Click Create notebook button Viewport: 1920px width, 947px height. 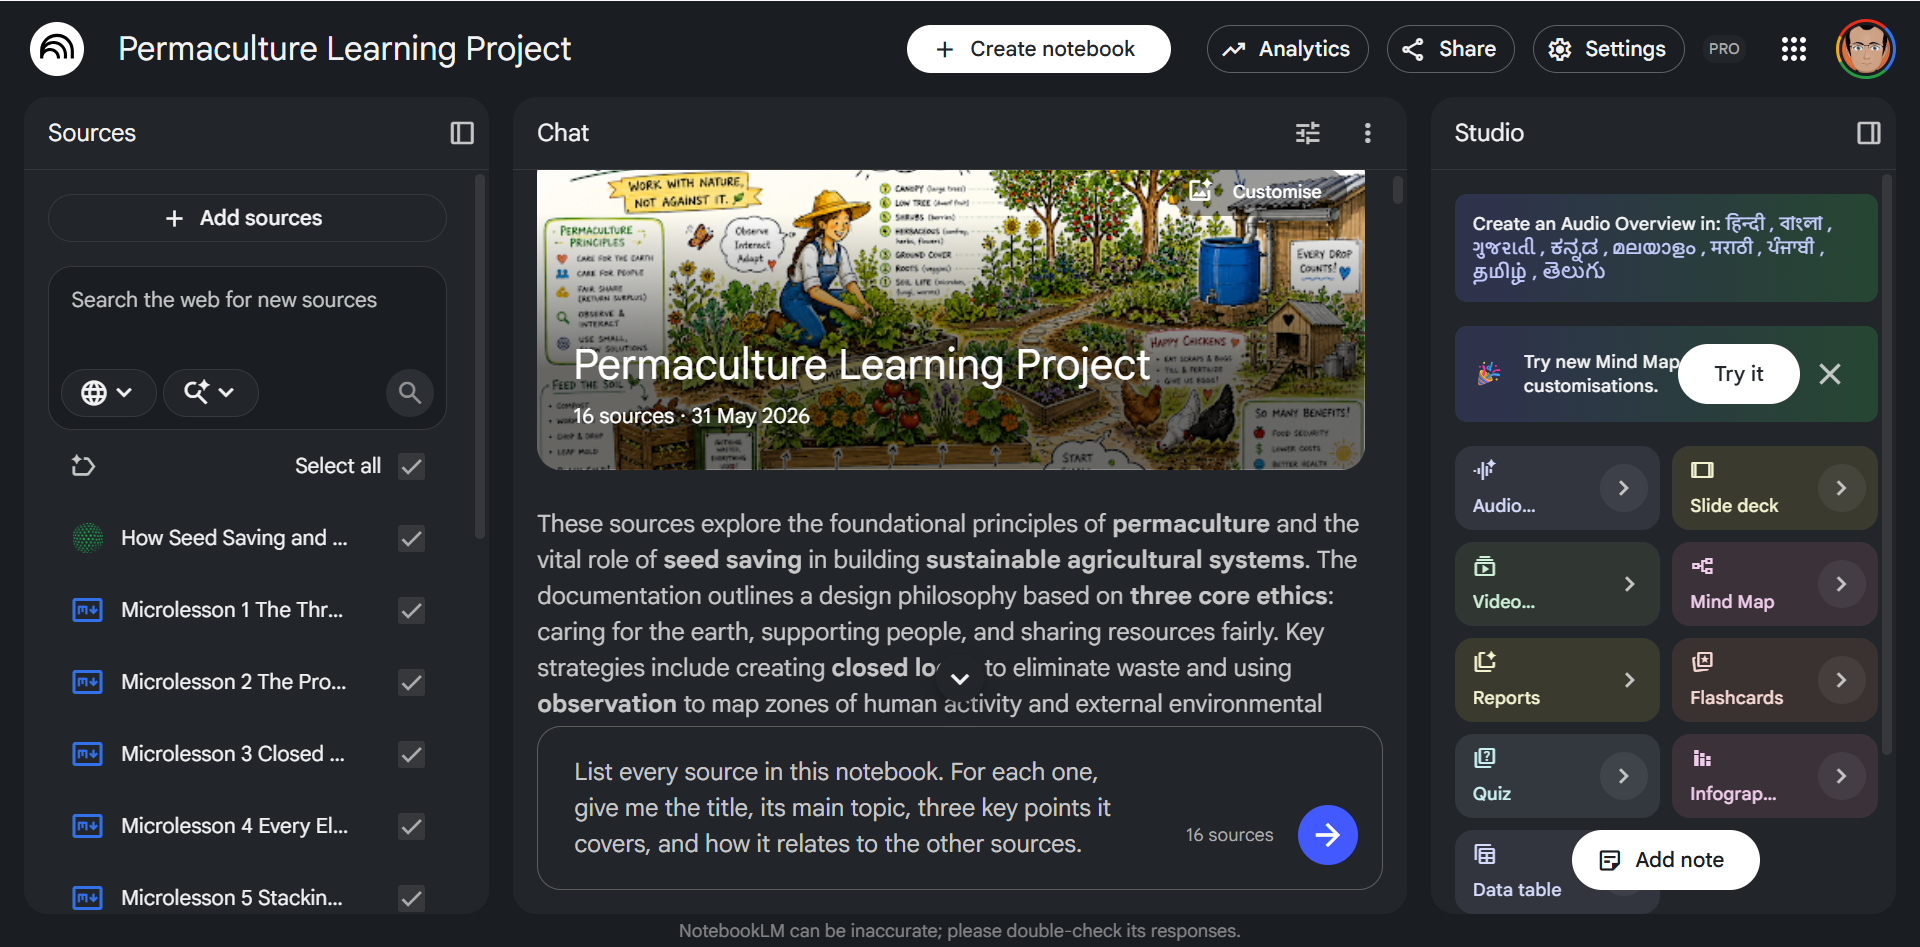tap(1038, 49)
